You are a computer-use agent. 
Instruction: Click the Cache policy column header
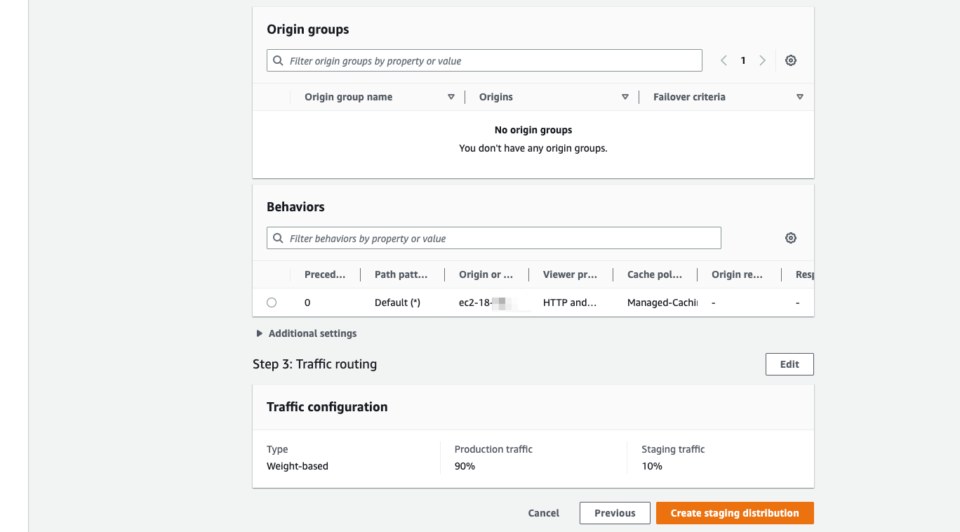[654, 275]
